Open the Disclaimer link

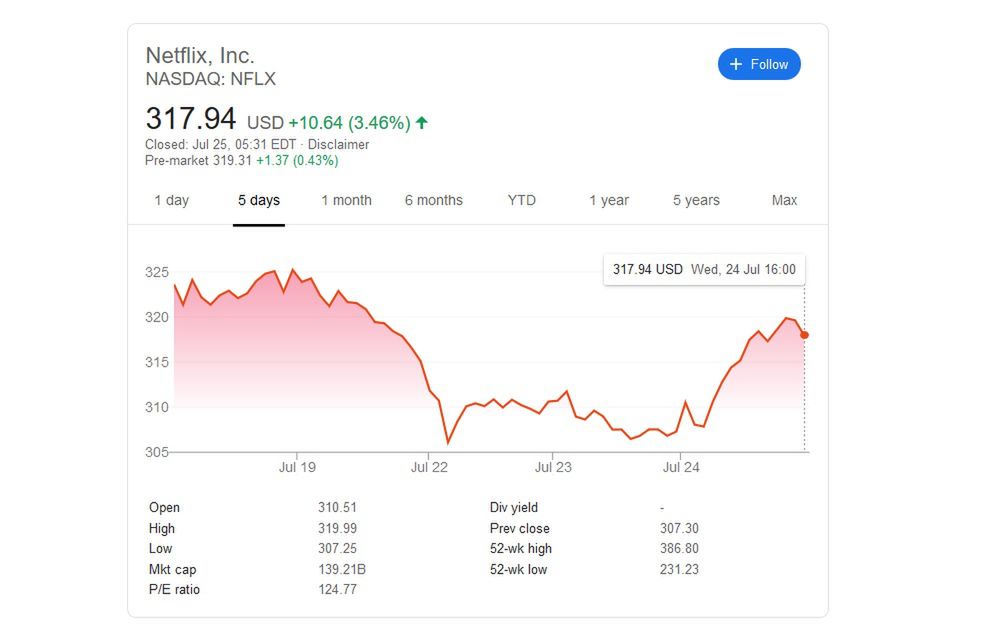(x=339, y=144)
